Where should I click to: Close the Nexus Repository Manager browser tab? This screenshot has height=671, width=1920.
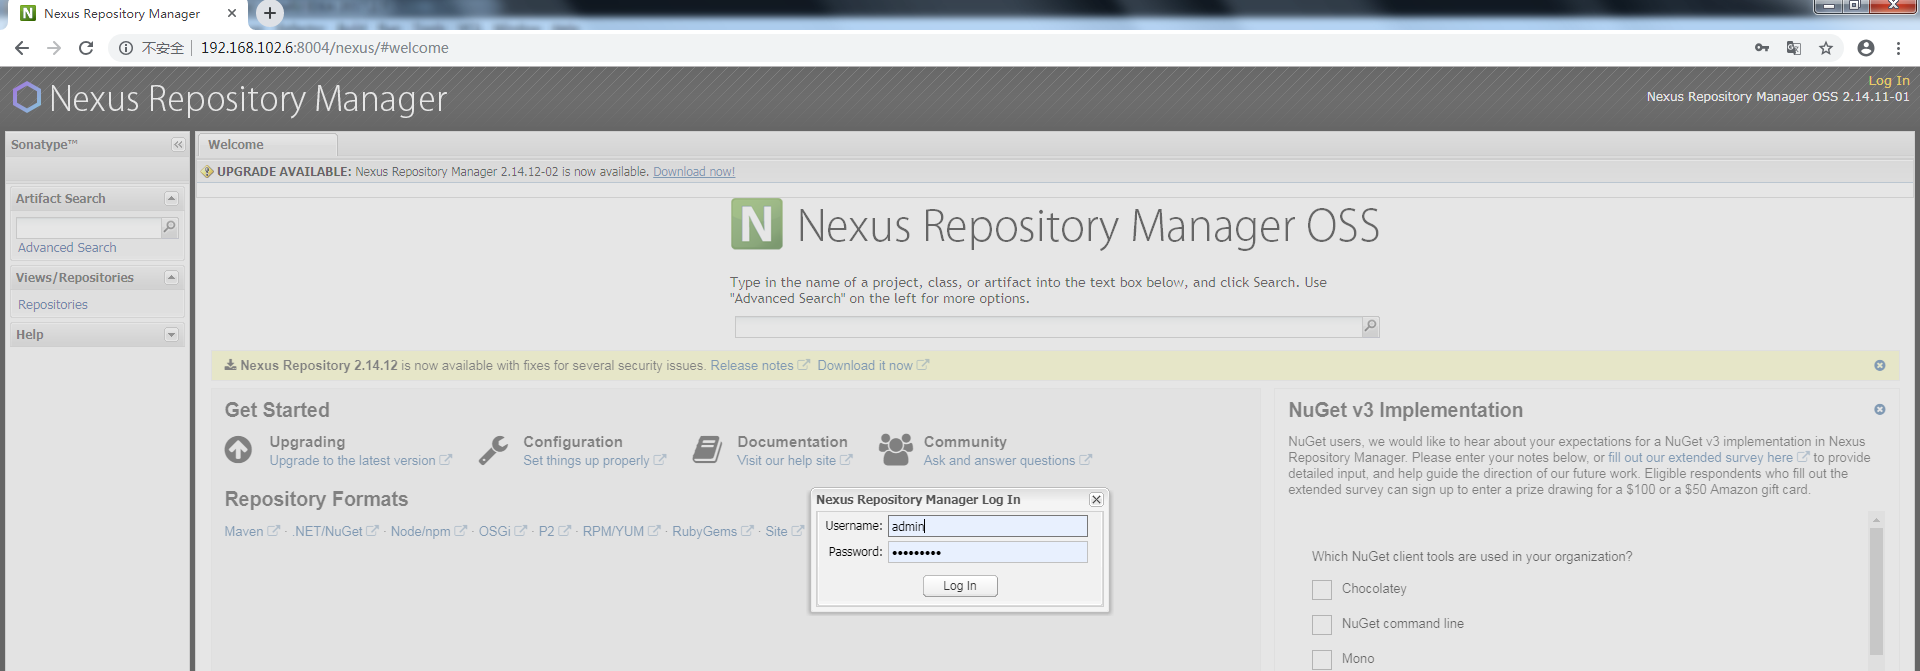[x=232, y=13]
